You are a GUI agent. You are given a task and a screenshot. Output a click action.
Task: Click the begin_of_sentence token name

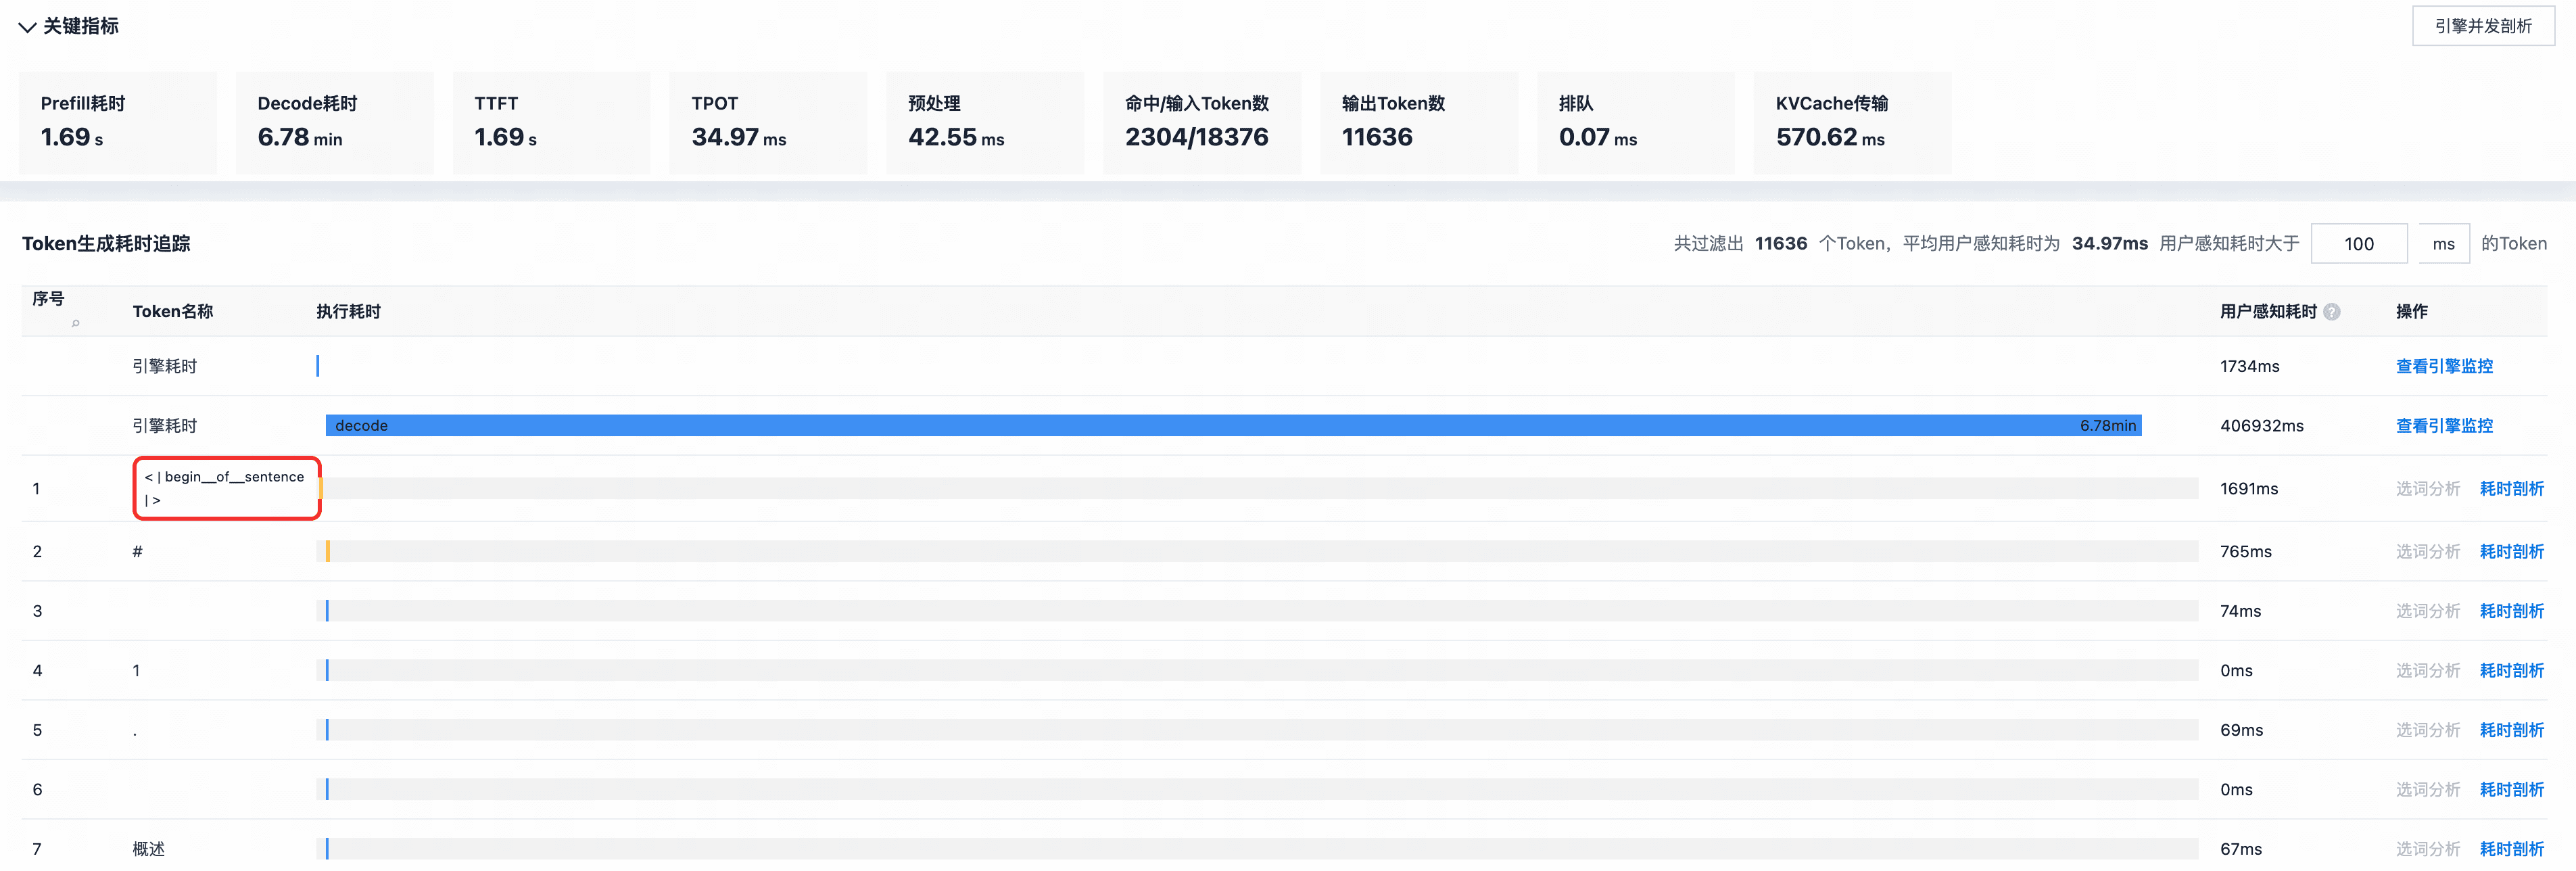[225, 489]
